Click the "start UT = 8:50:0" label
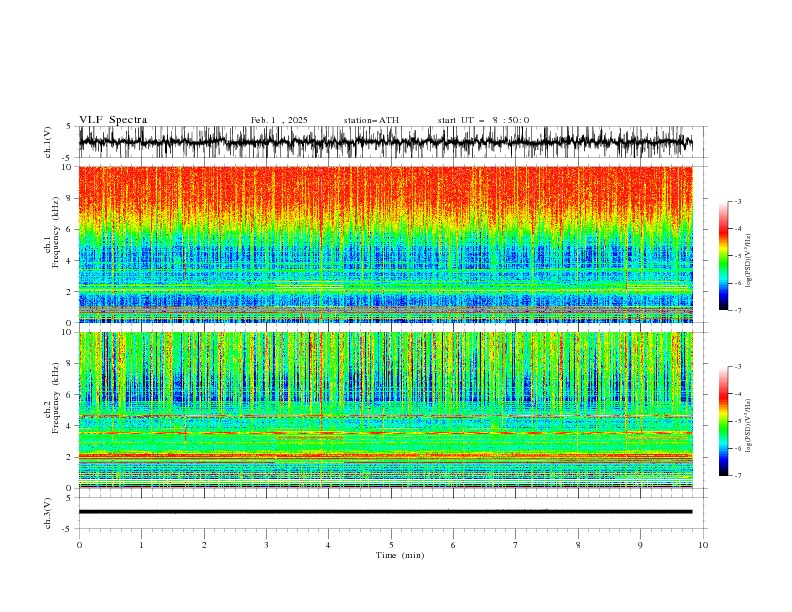The image size is (792, 612). tap(483, 120)
